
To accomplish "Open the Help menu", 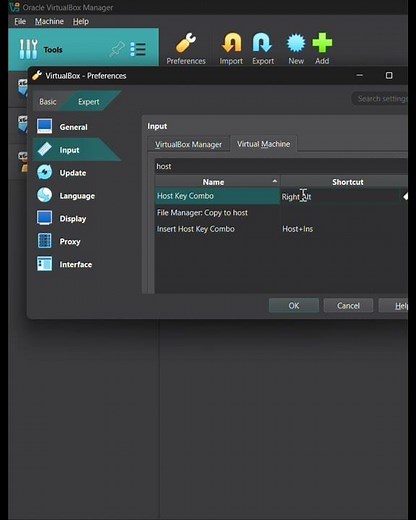I will tap(81, 21).
